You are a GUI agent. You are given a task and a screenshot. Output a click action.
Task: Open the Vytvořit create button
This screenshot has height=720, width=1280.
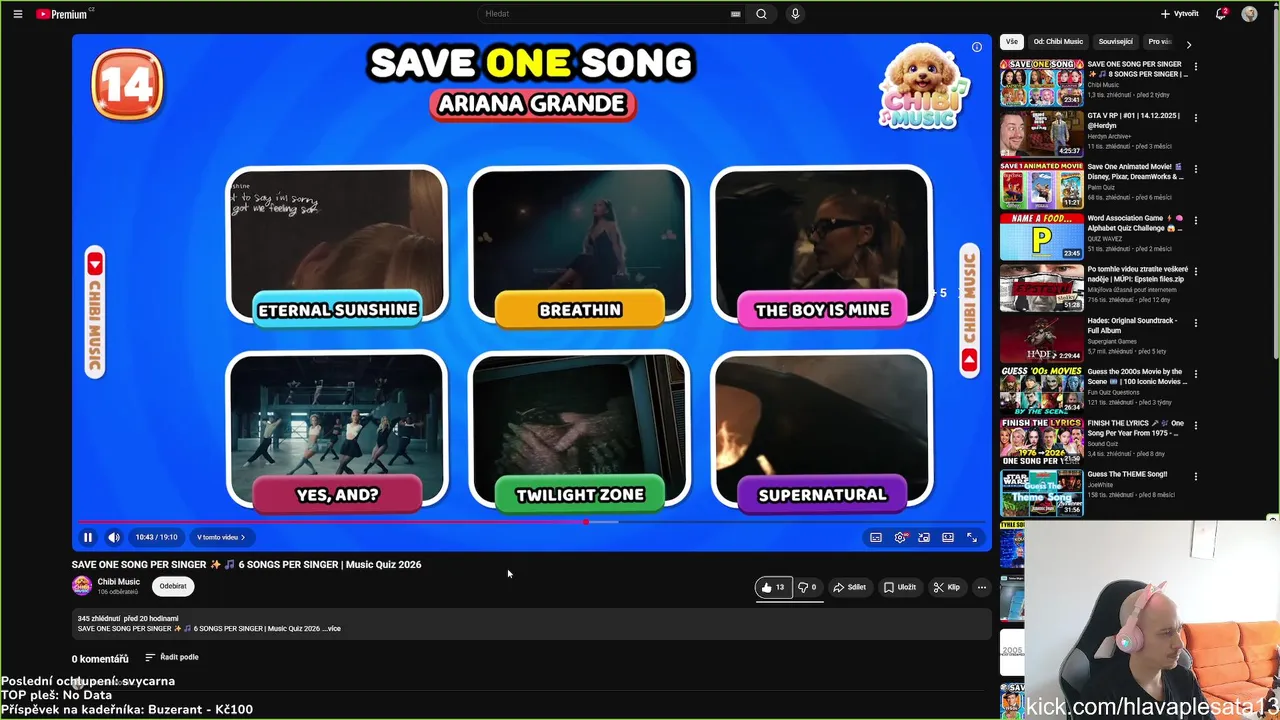(x=1180, y=14)
